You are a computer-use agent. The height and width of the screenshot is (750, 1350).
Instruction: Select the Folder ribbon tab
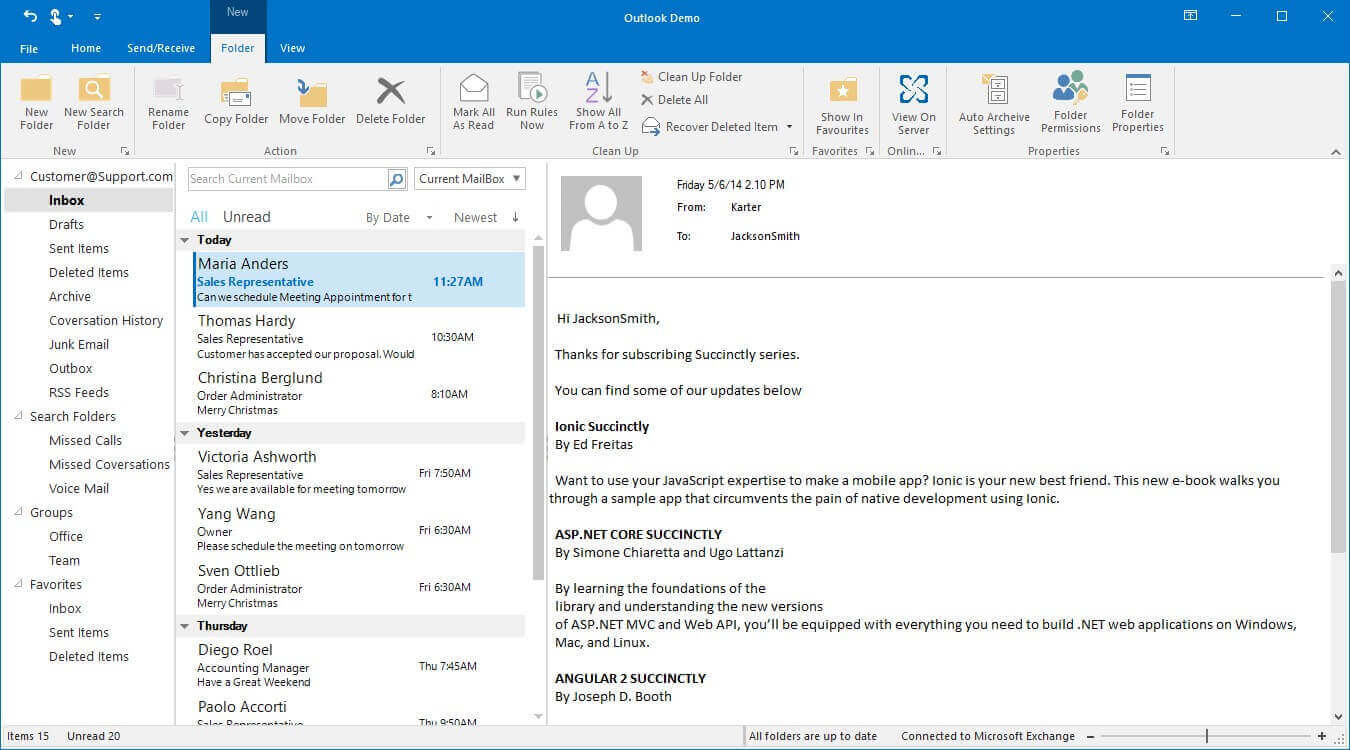coord(238,48)
